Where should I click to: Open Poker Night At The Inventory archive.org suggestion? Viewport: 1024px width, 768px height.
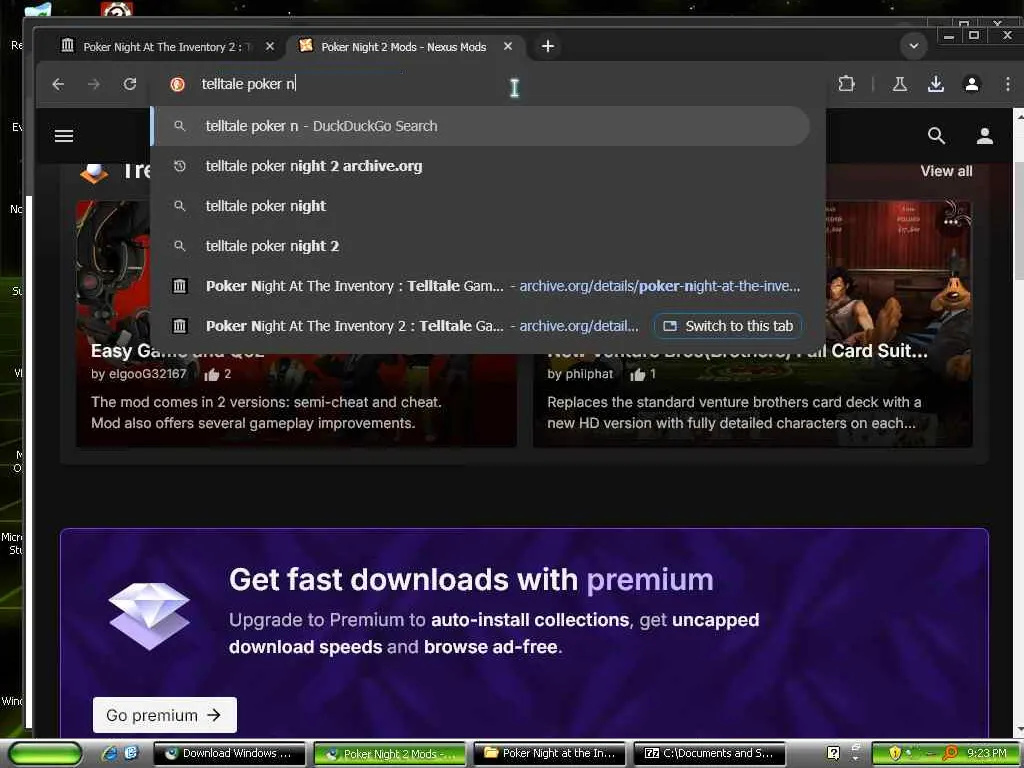pyautogui.click(x=481, y=286)
